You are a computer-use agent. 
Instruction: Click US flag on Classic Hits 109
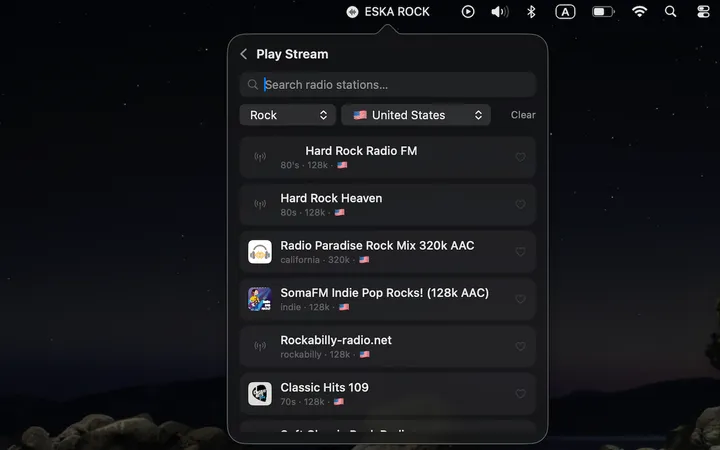point(338,402)
